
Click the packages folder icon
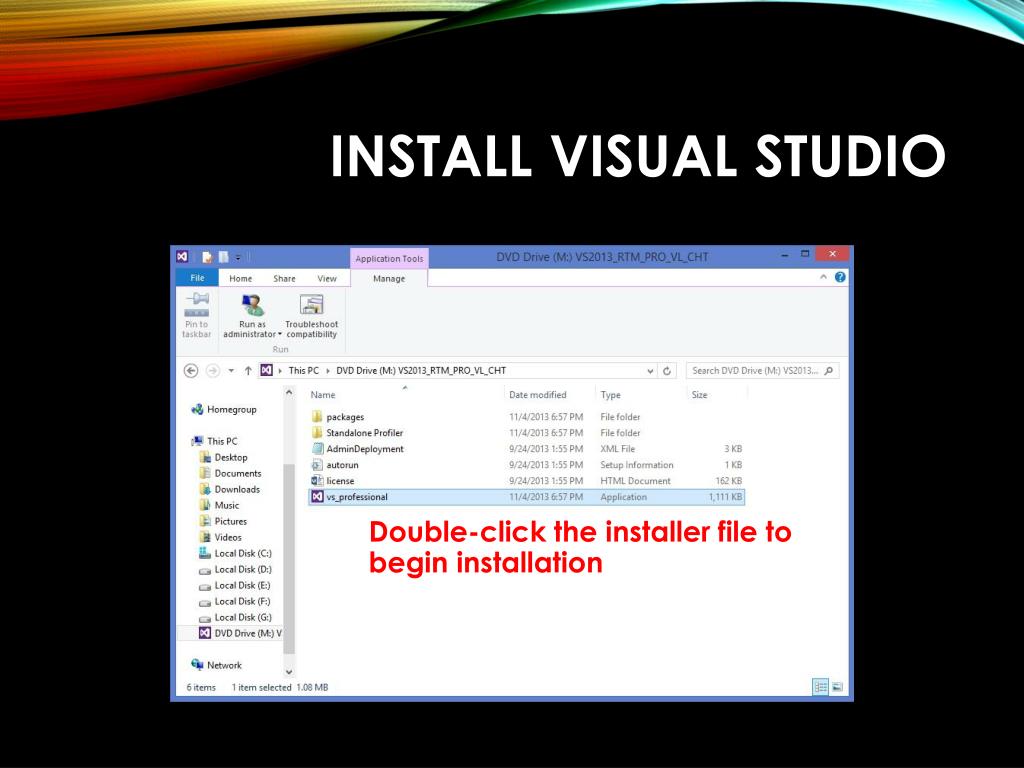(317, 417)
